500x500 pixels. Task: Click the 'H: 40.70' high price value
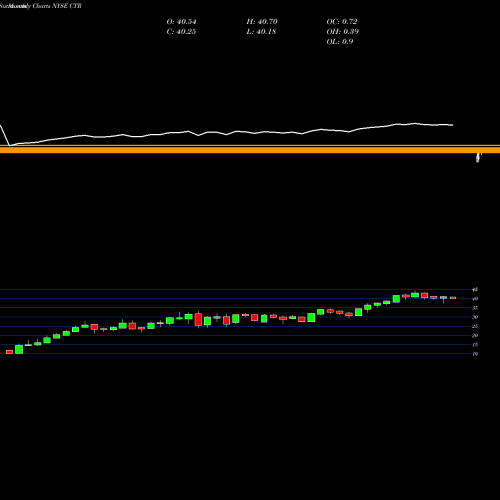pos(262,22)
